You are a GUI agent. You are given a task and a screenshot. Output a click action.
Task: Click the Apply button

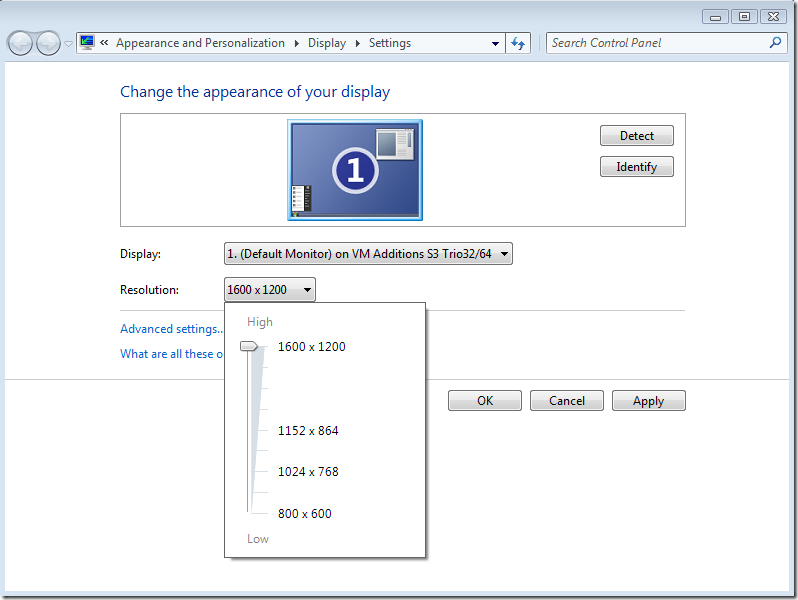point(649,401)
